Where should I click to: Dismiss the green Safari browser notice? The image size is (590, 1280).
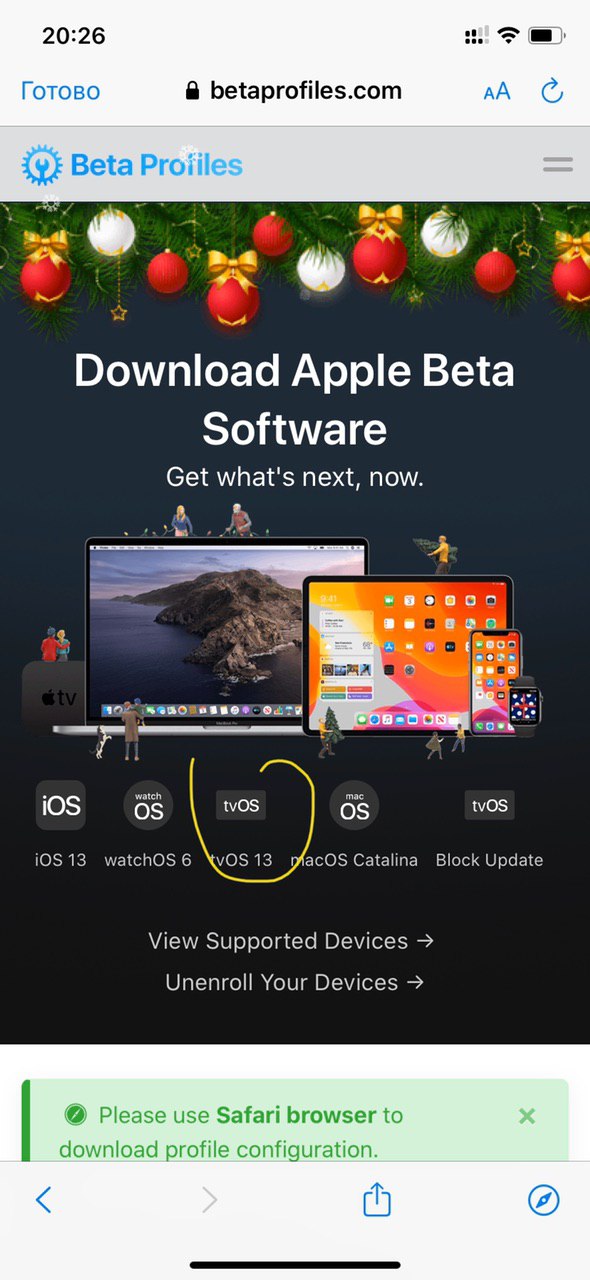[x=527, y=1116]
